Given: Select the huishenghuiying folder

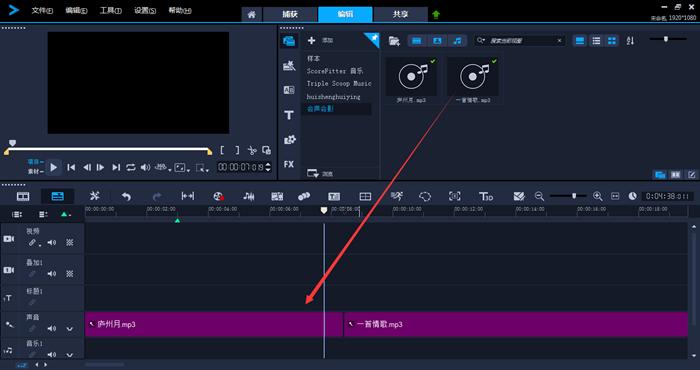Looking at the screenshot, I should click(x=333, y=96).
